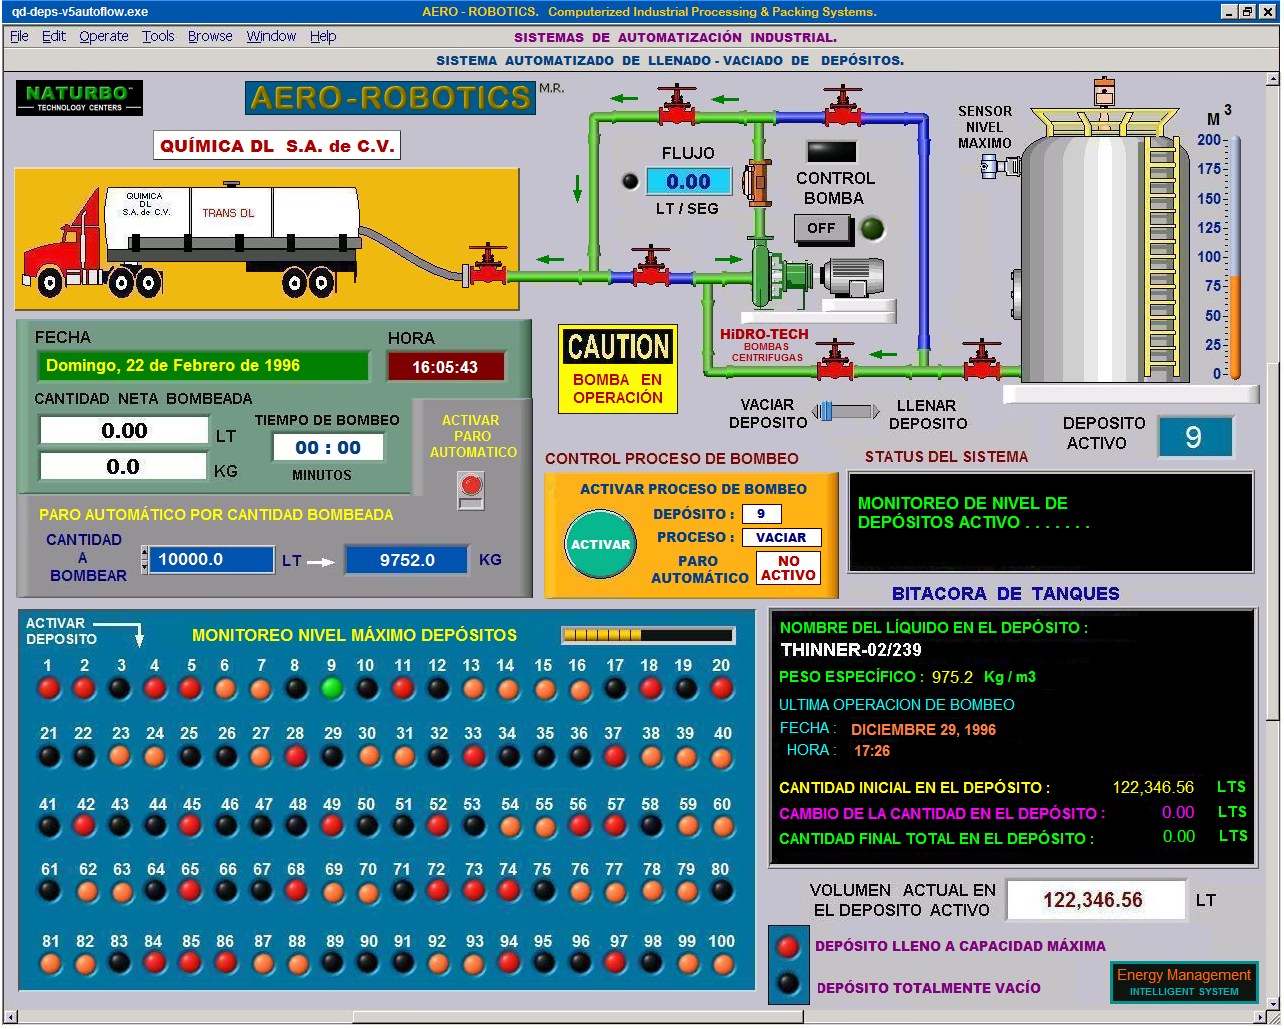
Task: Activate deposit 20 indicator light
Action: [721, 689]
